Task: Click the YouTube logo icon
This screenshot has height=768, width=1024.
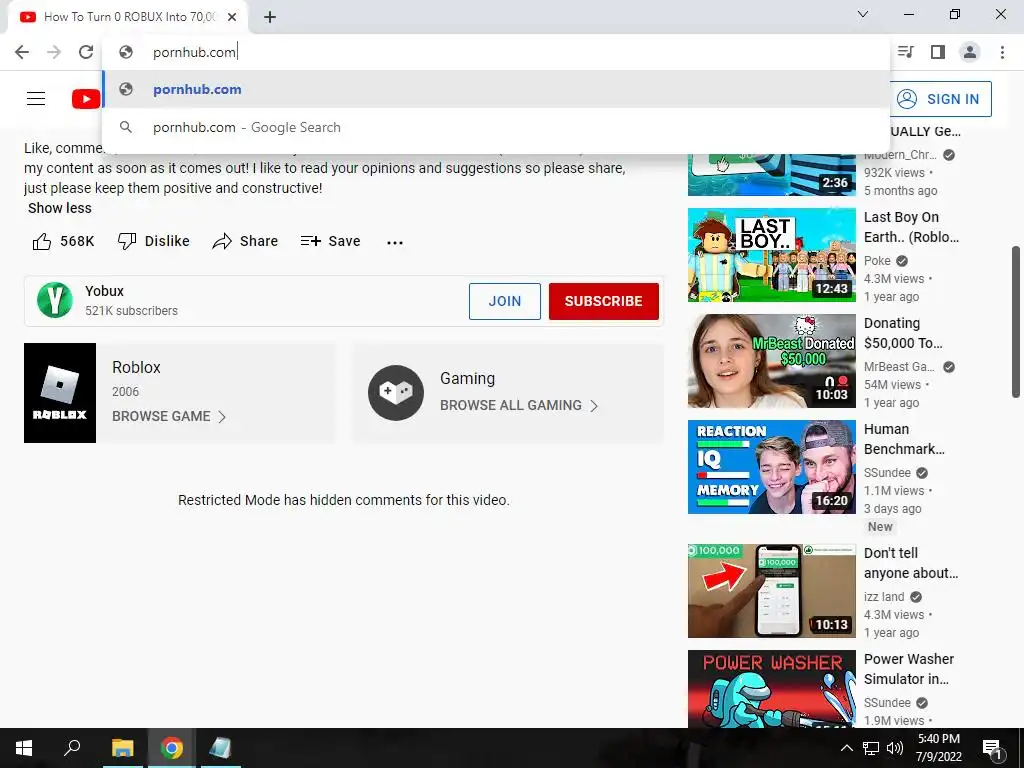Action: (86, 99)
